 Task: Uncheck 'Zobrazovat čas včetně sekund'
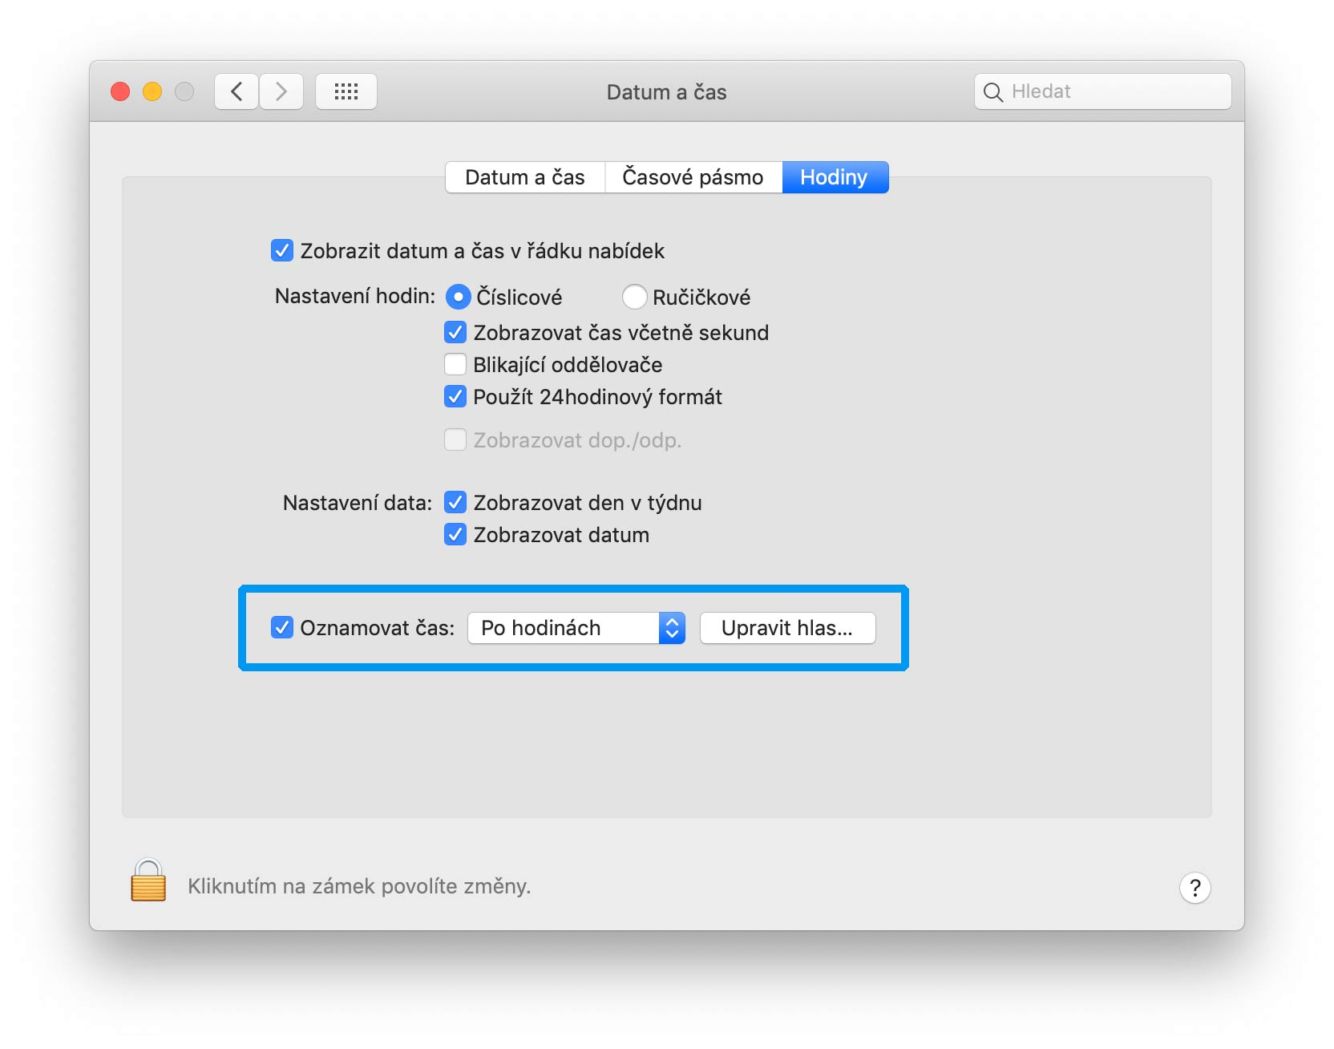(455, 332)
